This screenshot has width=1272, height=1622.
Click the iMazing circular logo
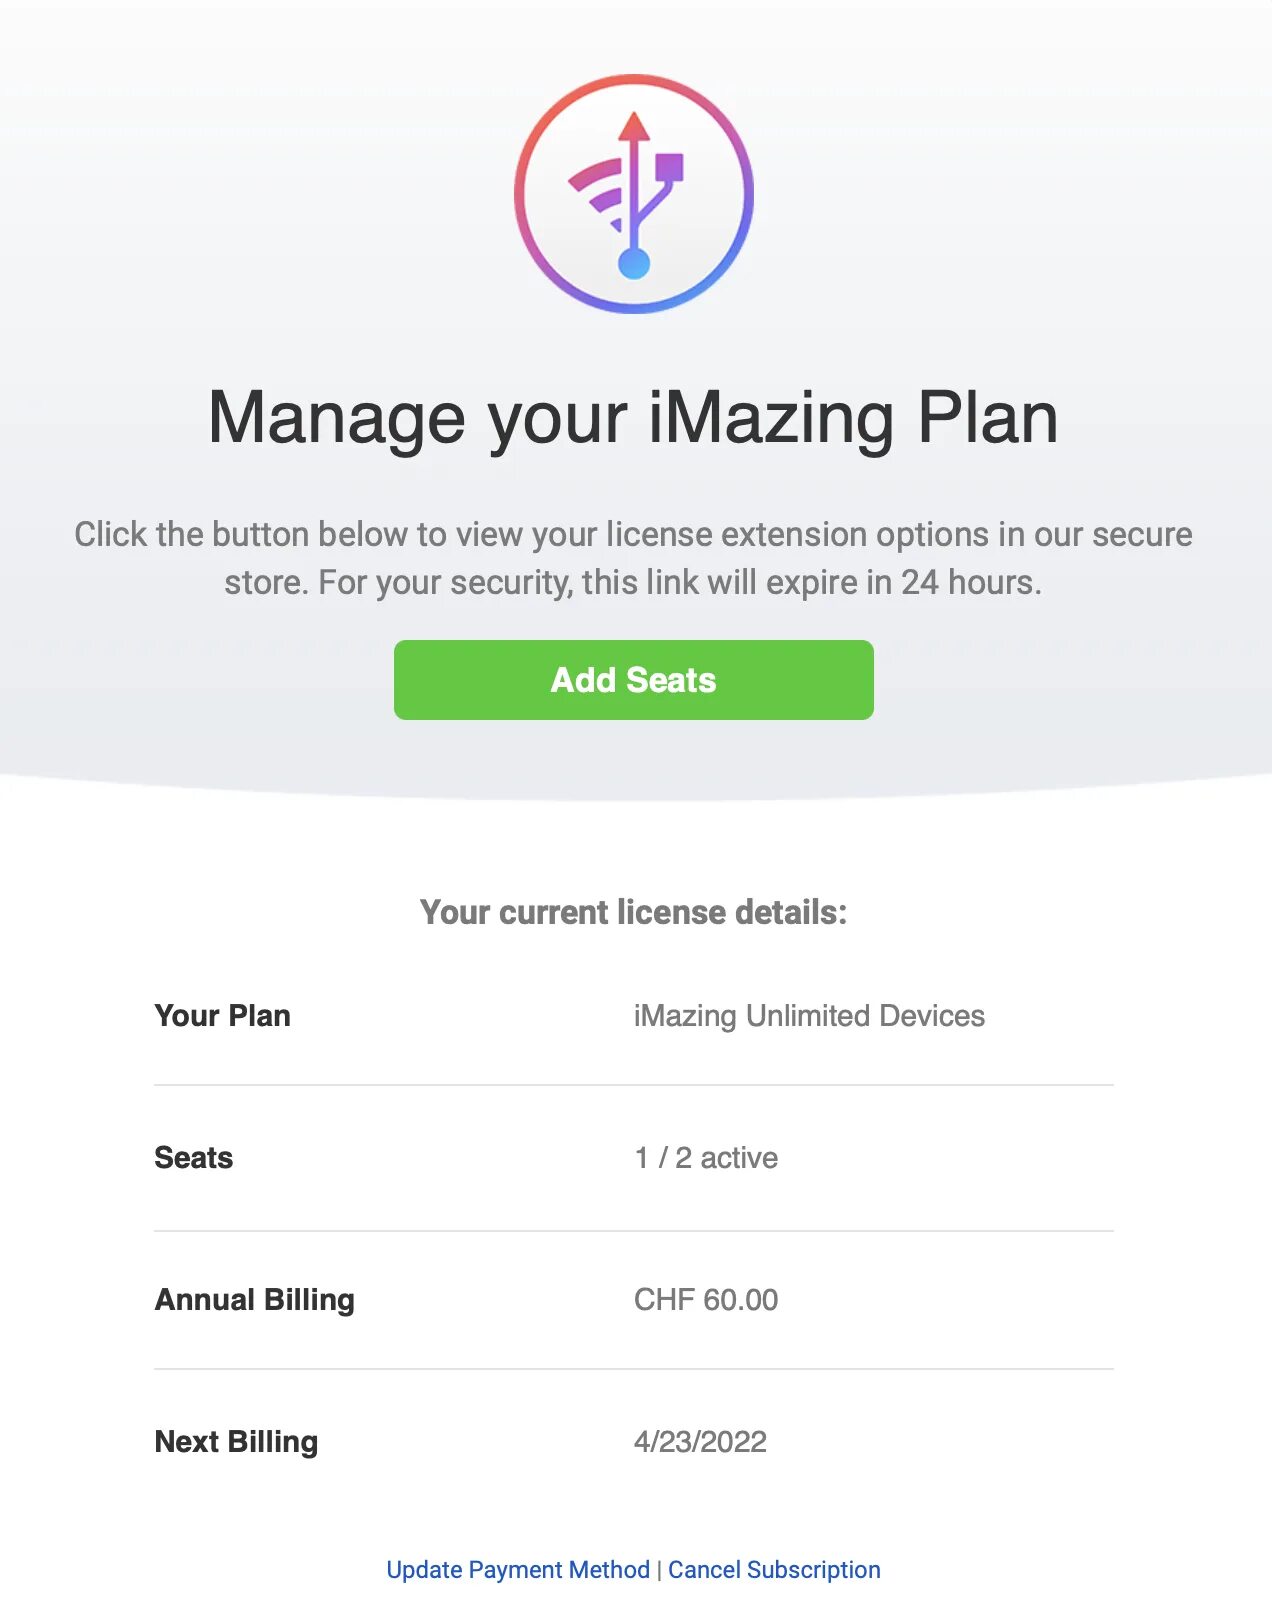pos(634,194)
